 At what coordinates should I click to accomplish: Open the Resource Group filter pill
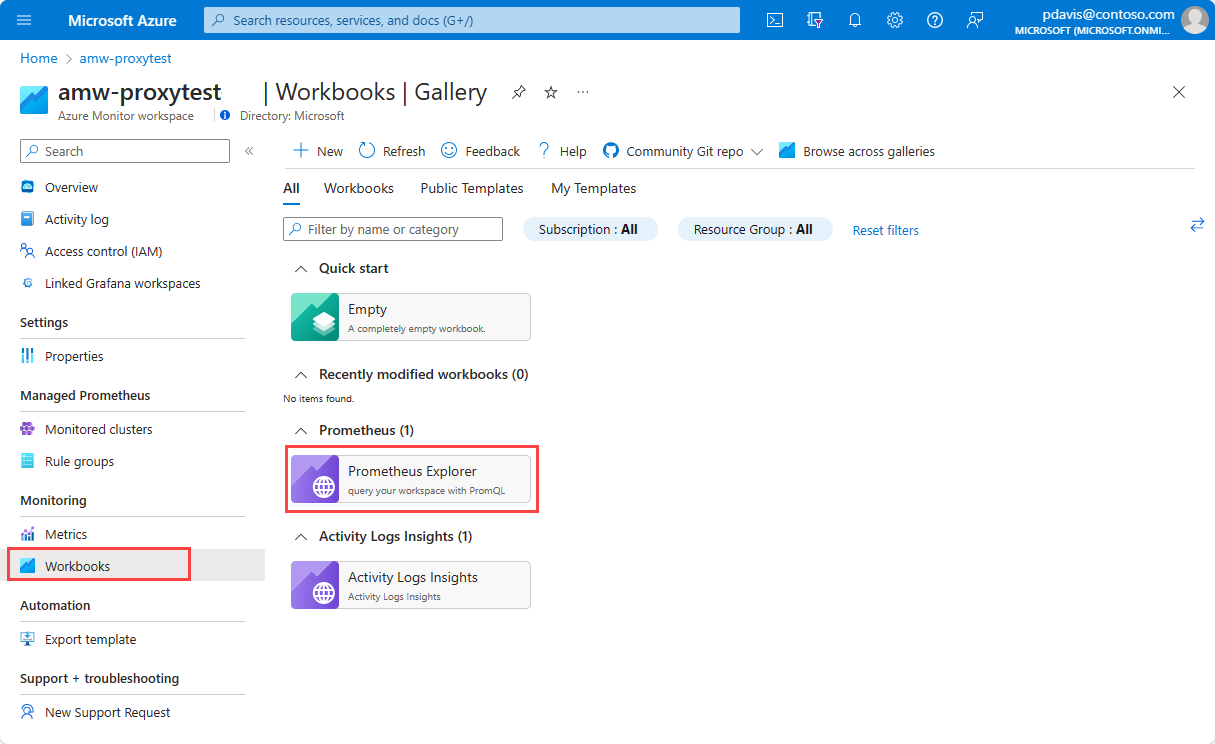(x=753, y=229)
